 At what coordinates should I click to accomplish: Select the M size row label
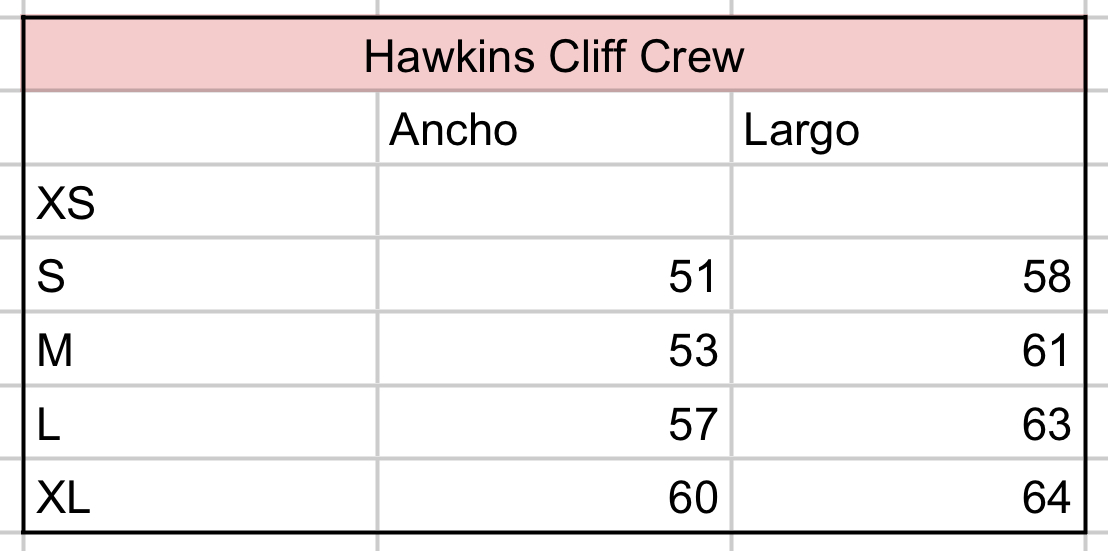tap(200, 350)
